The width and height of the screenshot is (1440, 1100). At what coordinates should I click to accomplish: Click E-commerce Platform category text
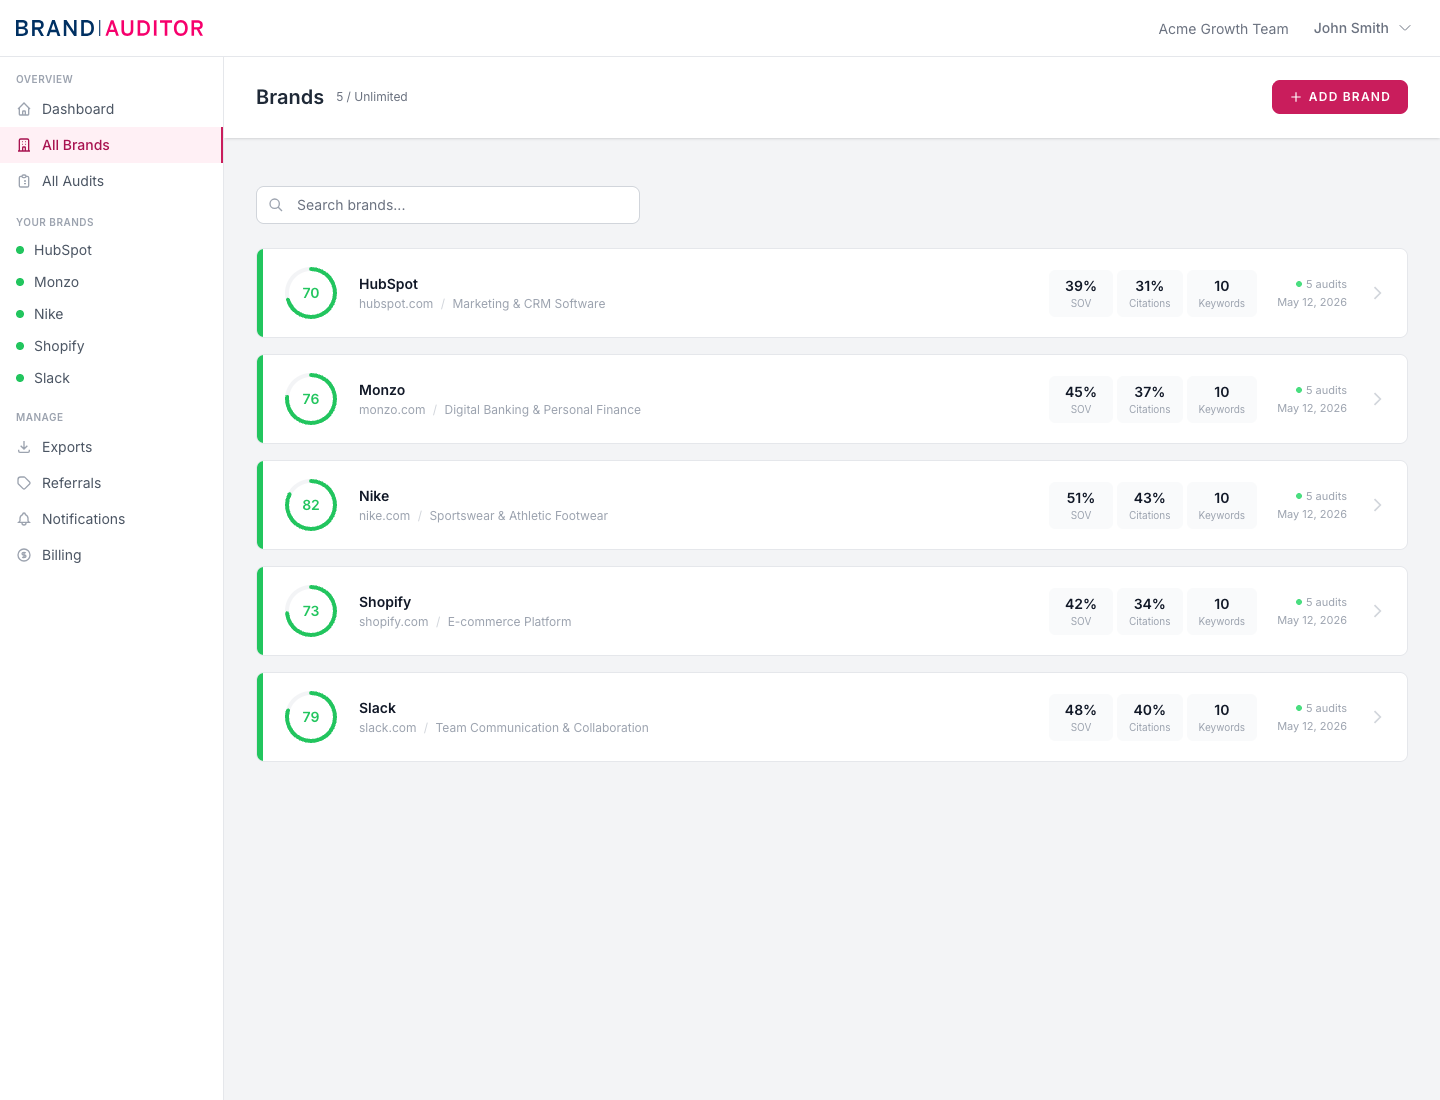(509, 622)
